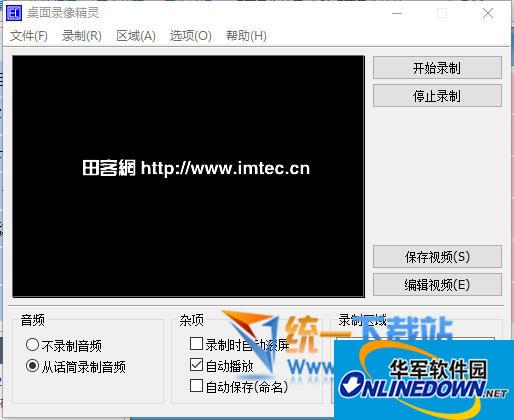Open the 区域(A) menu
The height and width of the screenshot is (420, 514).
[136, 35]
